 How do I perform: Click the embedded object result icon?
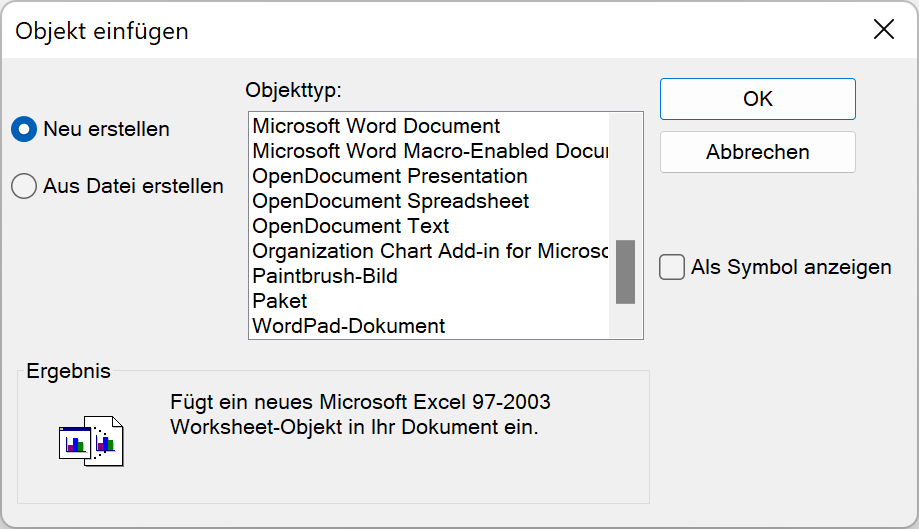tap(91, 441)
